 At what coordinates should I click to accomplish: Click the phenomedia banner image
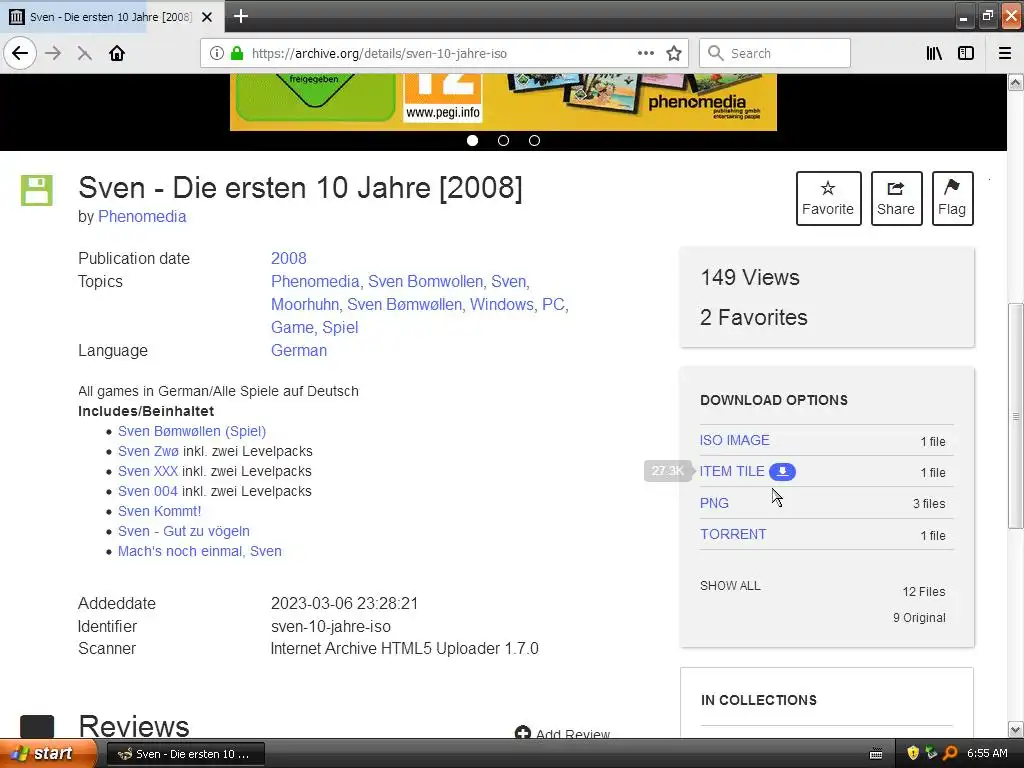pyautogui.click(x=503, y=102)
